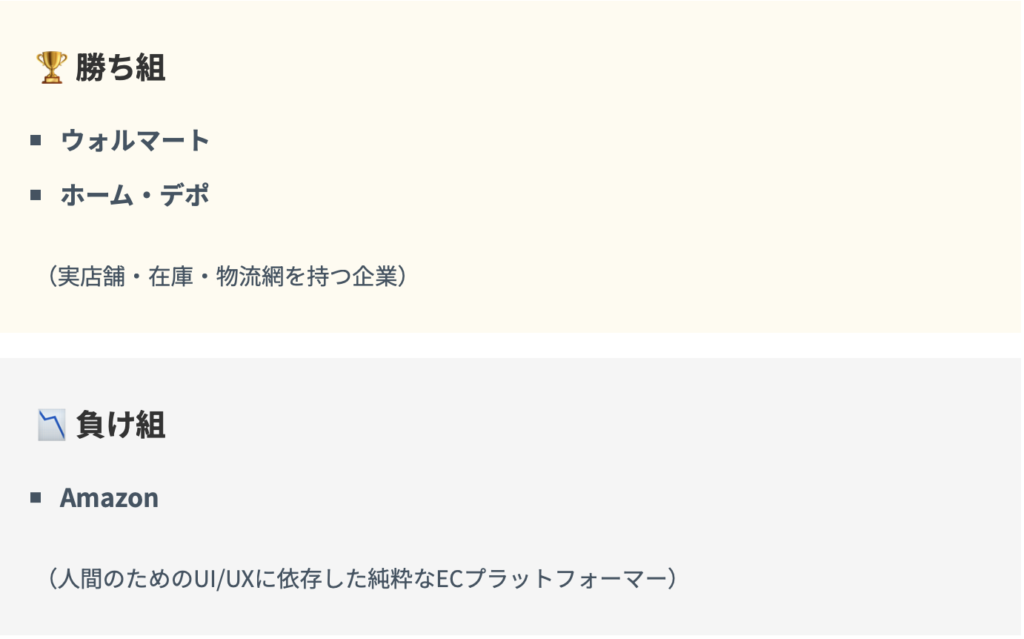Screen dimensions: 1024x639
Task: Click the white gap between the two cards
Action: (512, 345)
